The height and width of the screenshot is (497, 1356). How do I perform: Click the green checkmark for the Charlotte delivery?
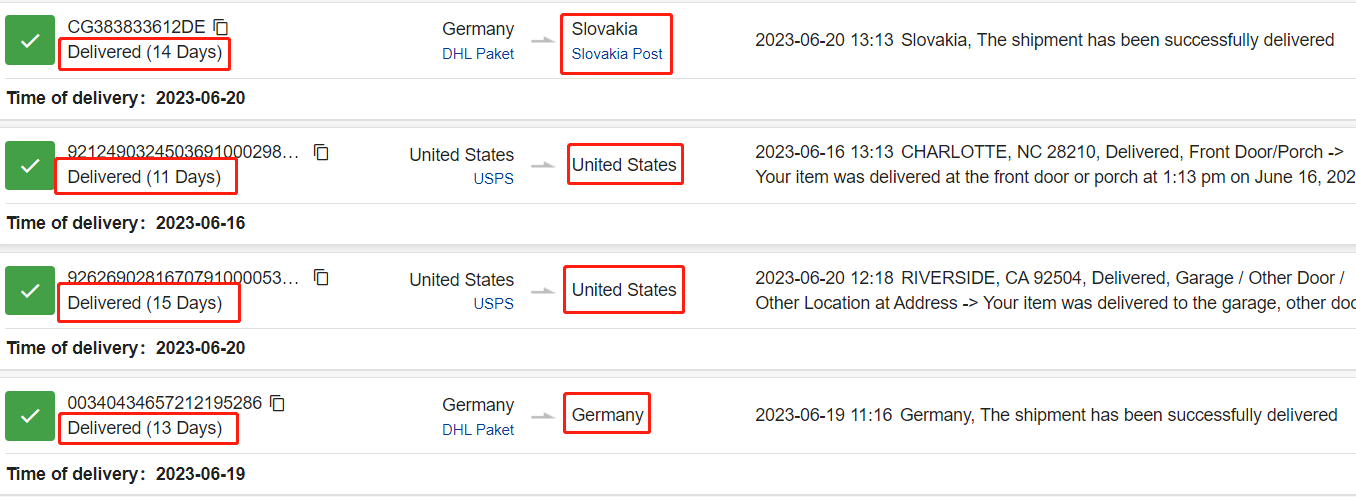point(30,165)
